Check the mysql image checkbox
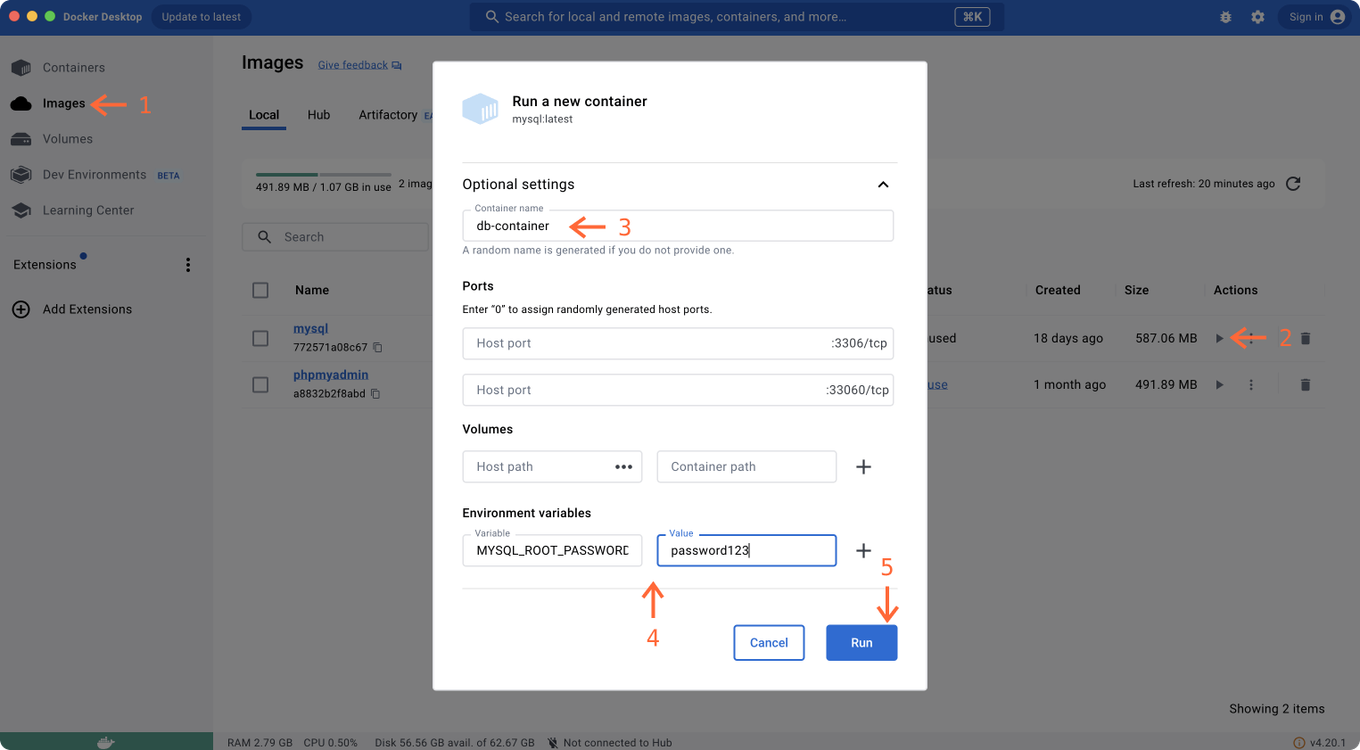 [260, 337]
